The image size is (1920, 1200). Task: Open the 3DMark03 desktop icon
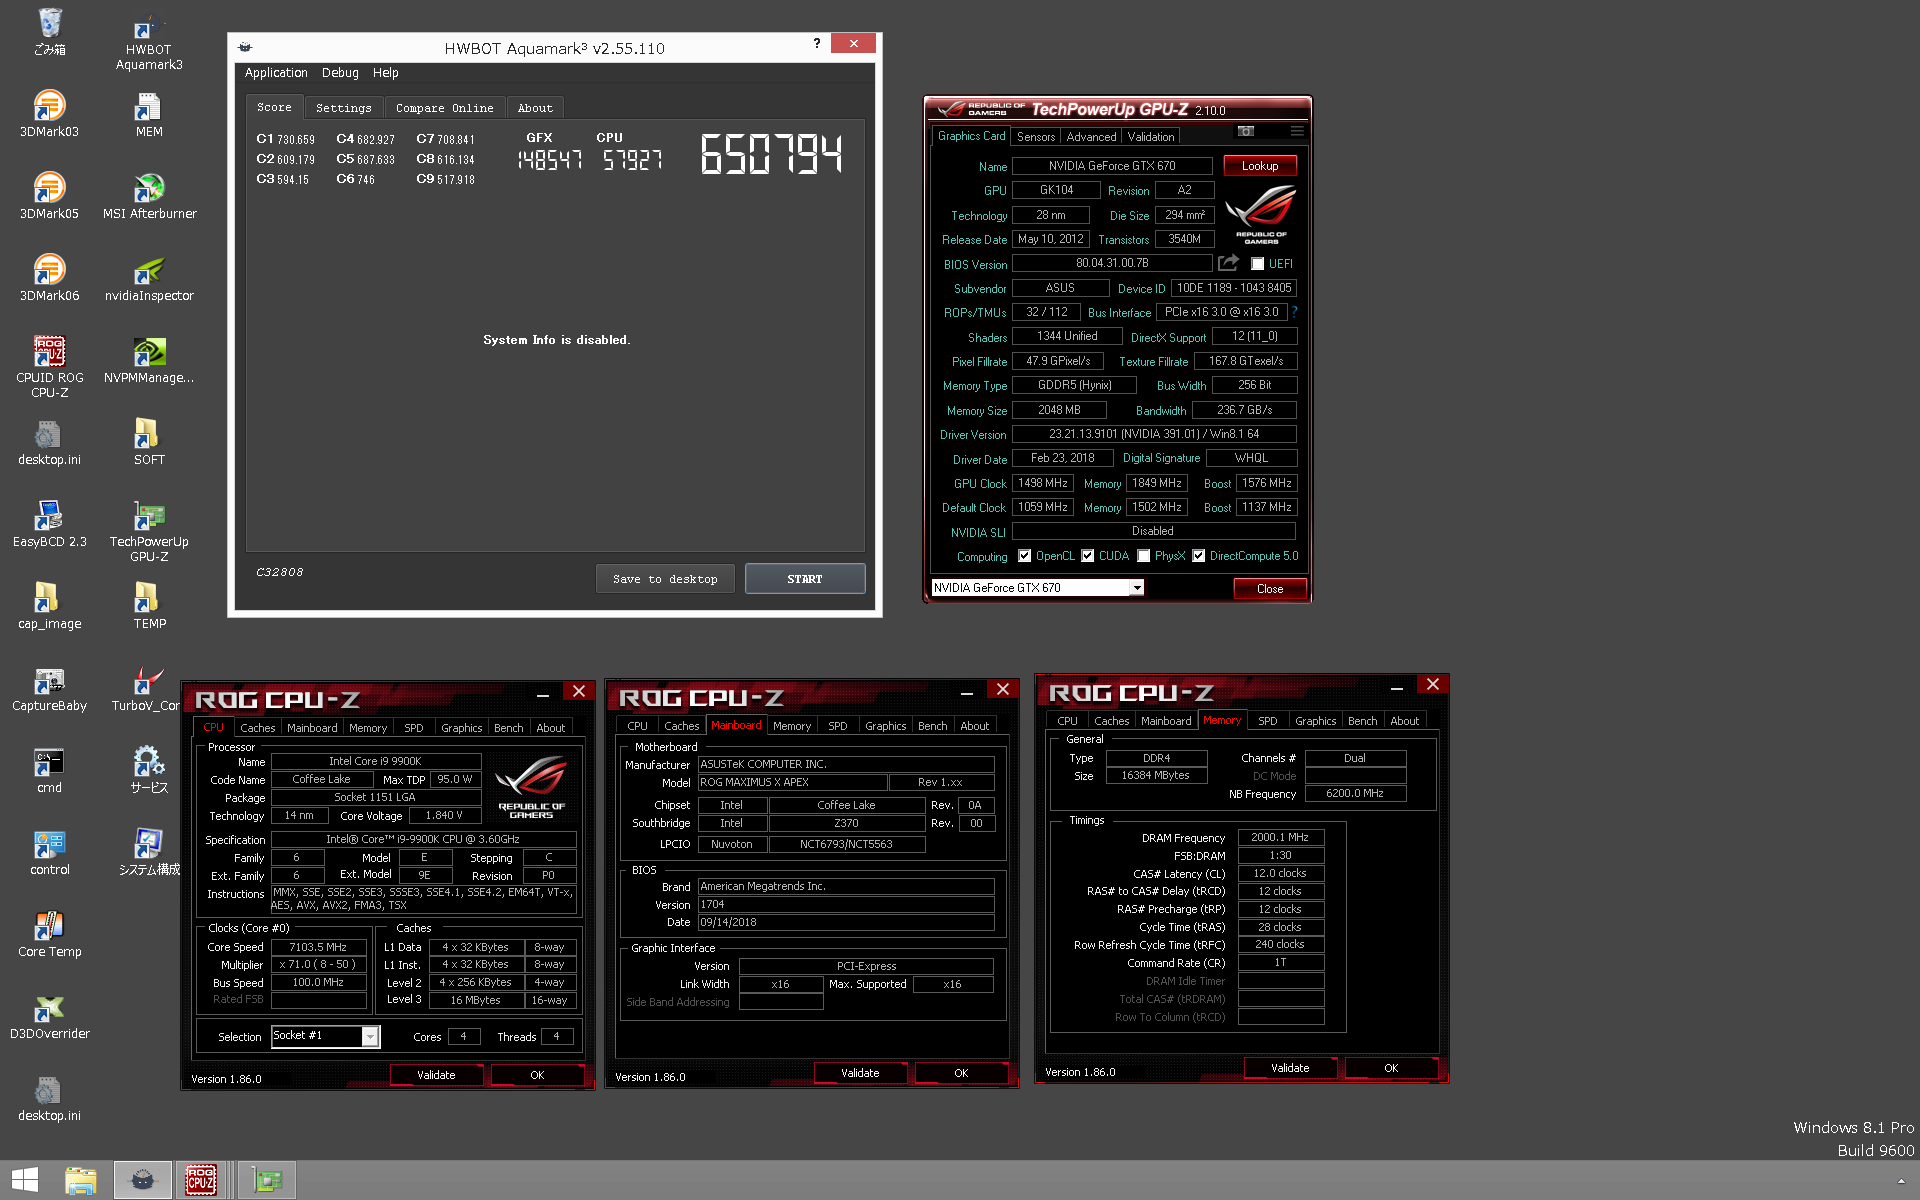[x=49, y=113]
